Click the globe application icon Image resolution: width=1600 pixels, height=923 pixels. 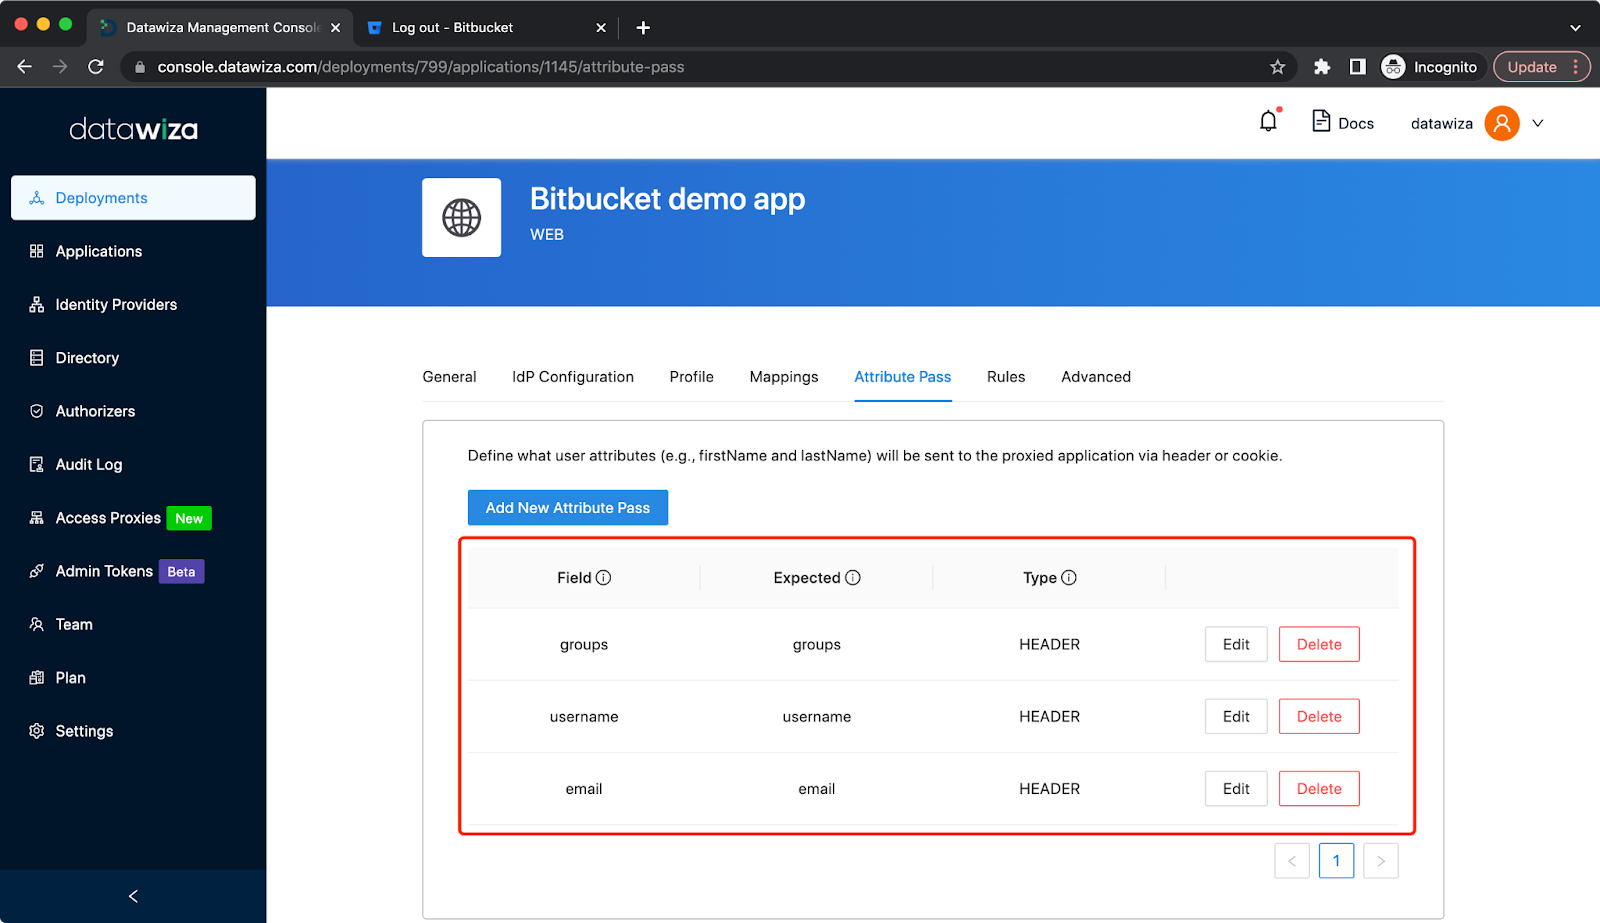pos(461,217)
